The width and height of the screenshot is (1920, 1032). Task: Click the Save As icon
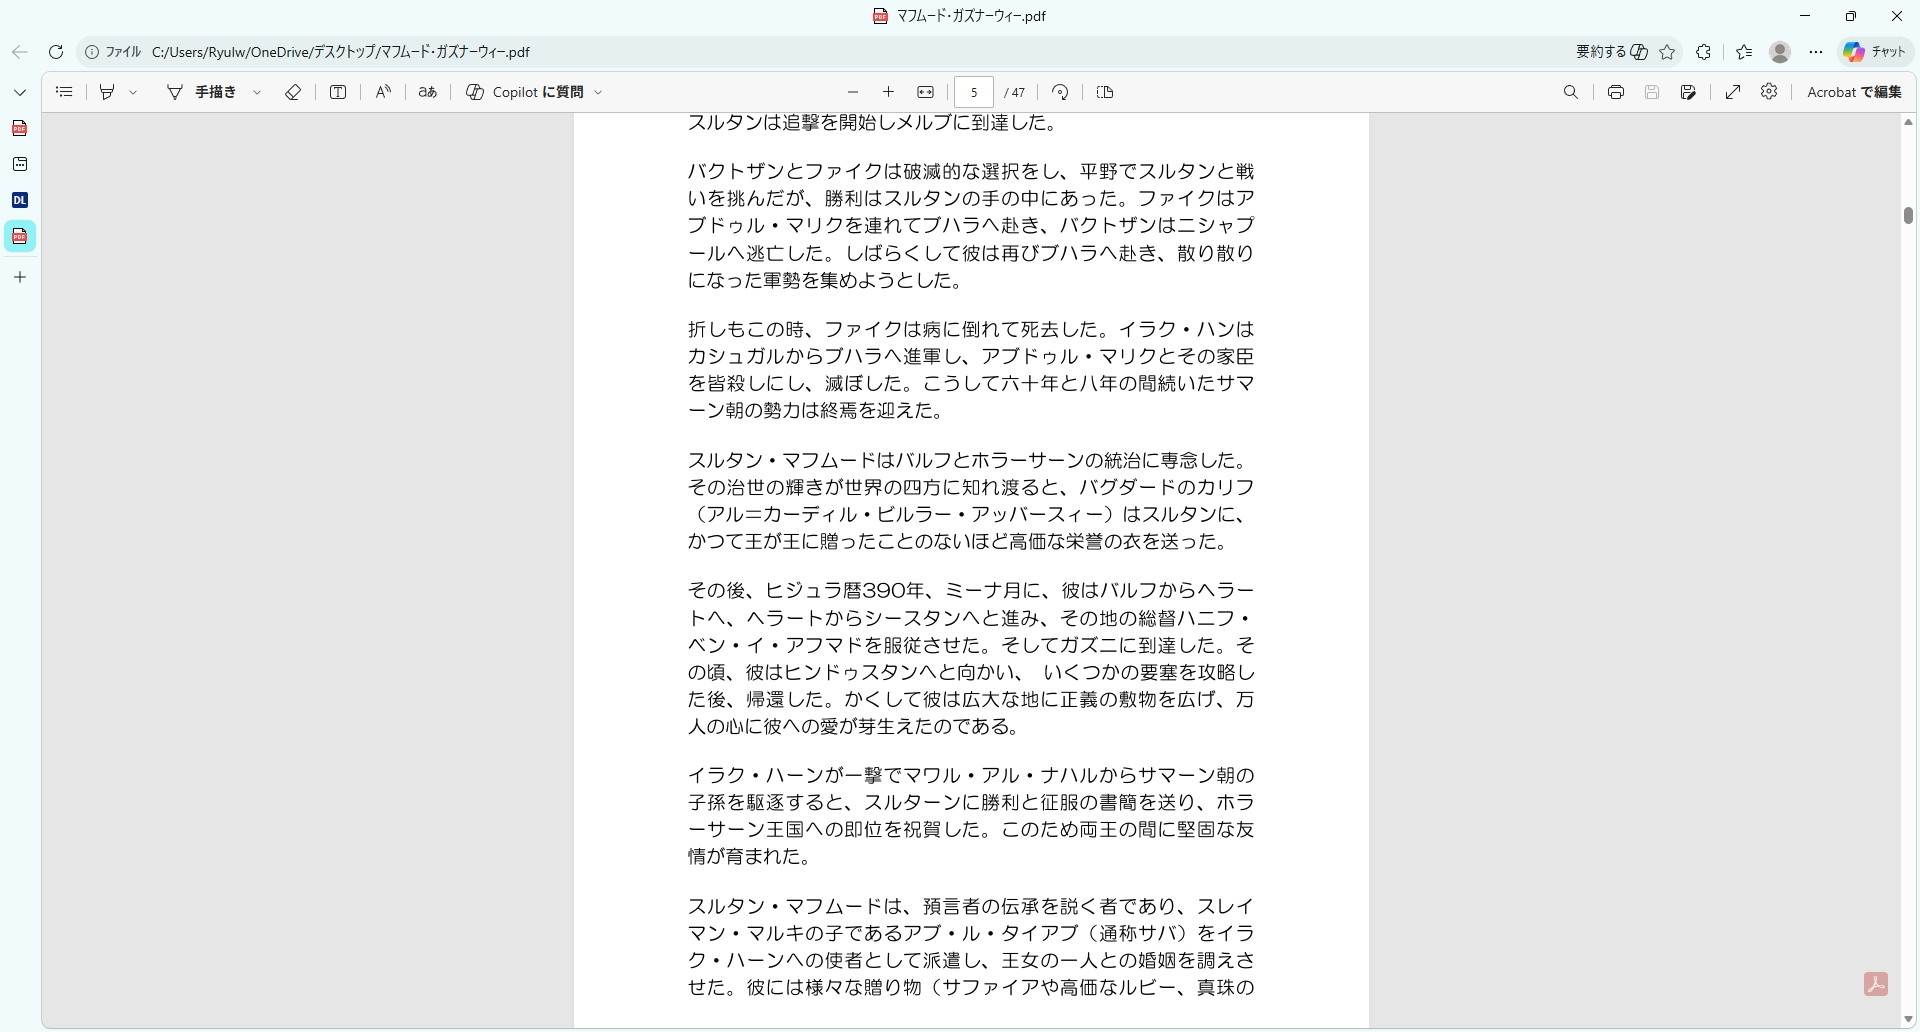point(1688,92)
